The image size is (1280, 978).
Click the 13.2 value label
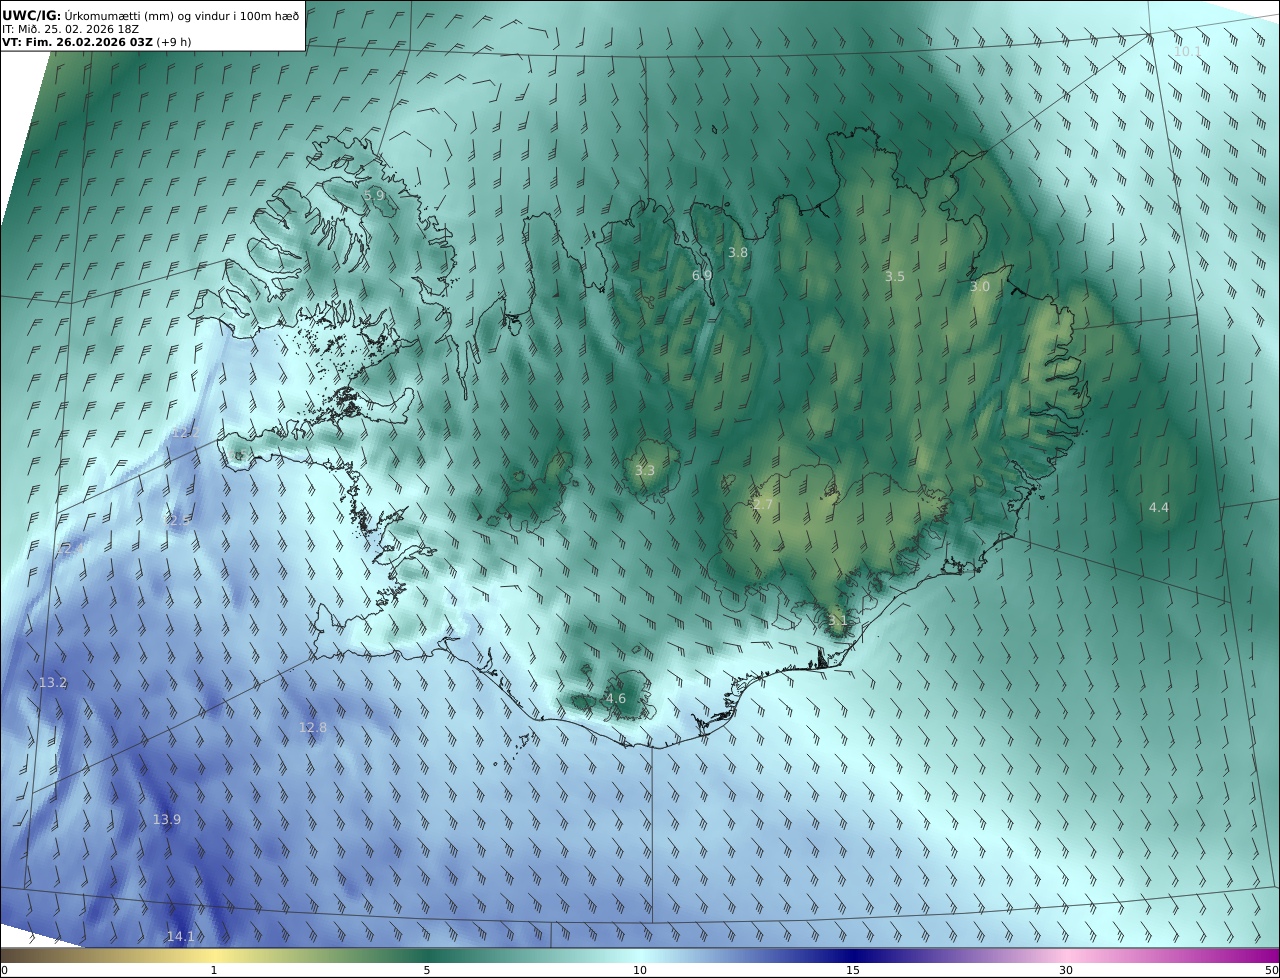pyautogui.click(x=53, y=683)
